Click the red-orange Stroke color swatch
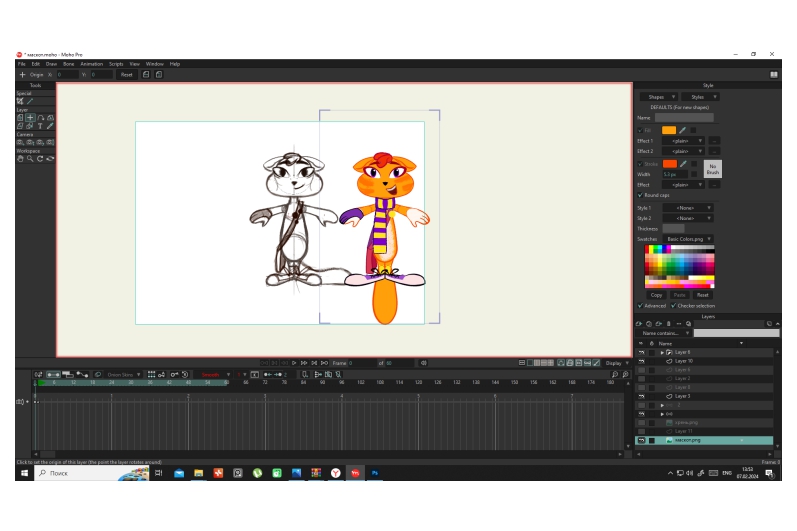 coord(670,164)
